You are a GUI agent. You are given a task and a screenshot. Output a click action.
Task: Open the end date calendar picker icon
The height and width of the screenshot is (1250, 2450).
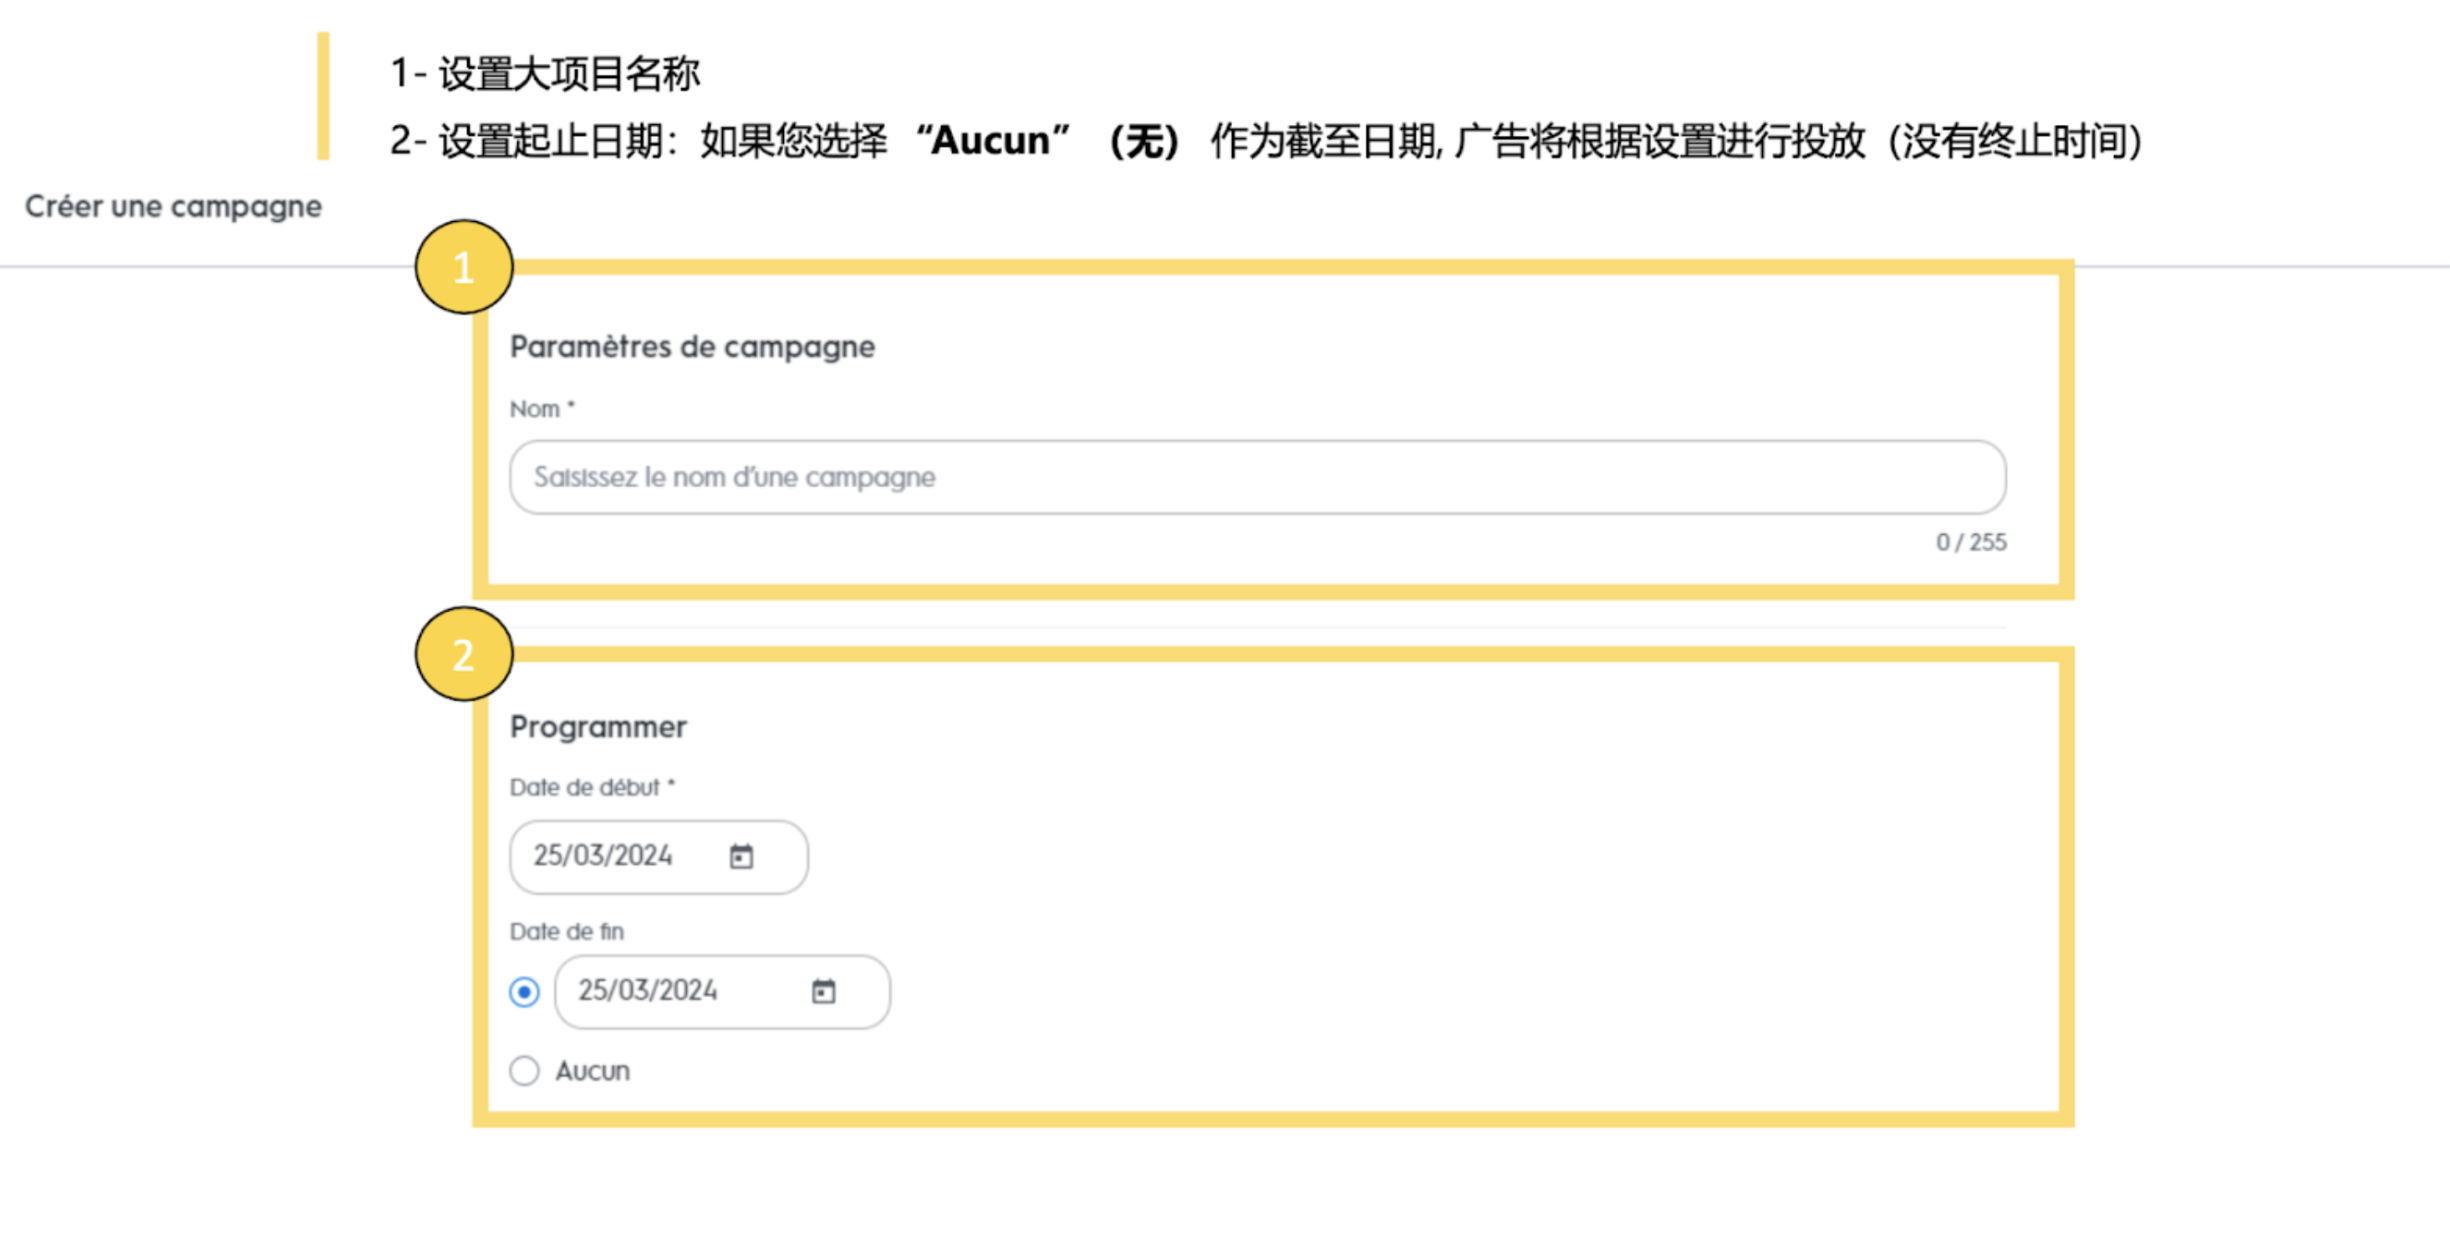point(823,991)
